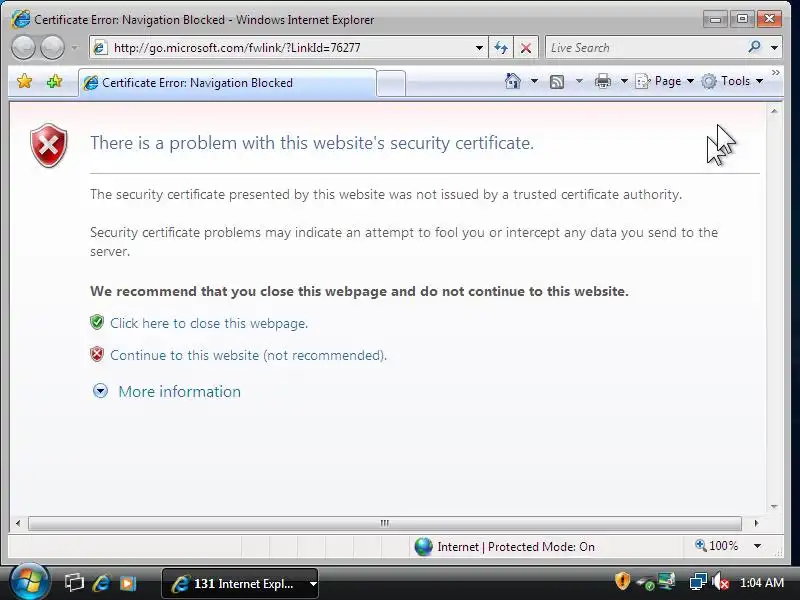Click the Safely Remove Hardware tray icon
Image resolution: width=800 pixels, height=600 pixels.
click(x=645, y=582)
